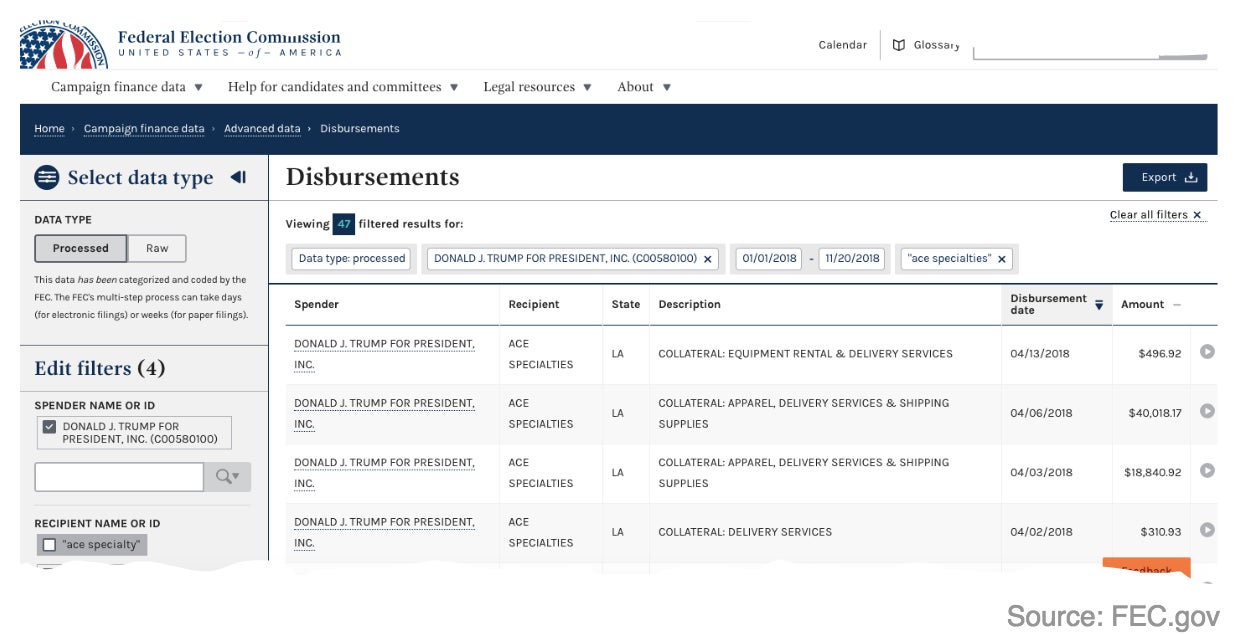The height and width of the screenshot is (634, 1240).
Task: Click the 47 filtered results count
Action: pyautogui.click(x=344, y=224)
